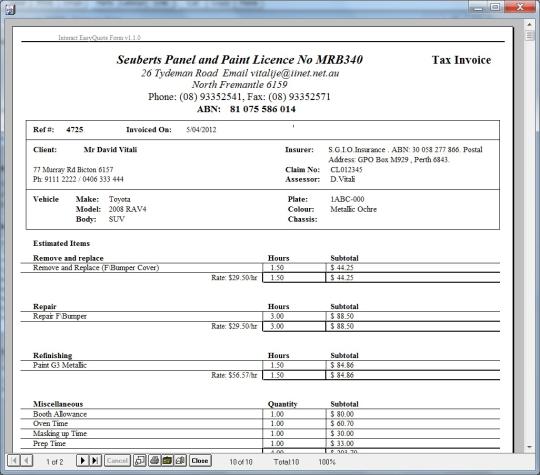Viewport: 540px width, 475px height.
Task: Click the invoice date 5/04/2012
Action: click(201, 130)
